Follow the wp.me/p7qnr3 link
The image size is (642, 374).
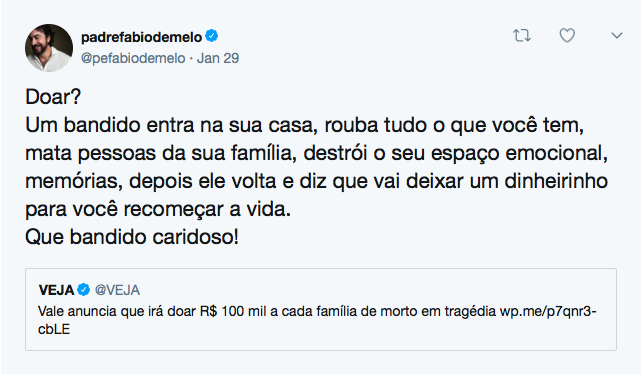(x=548, y=312)
